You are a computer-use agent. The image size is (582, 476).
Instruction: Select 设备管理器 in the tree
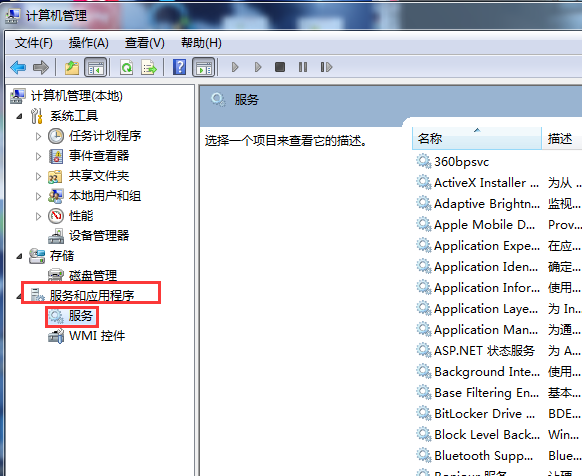click(99, 235)
